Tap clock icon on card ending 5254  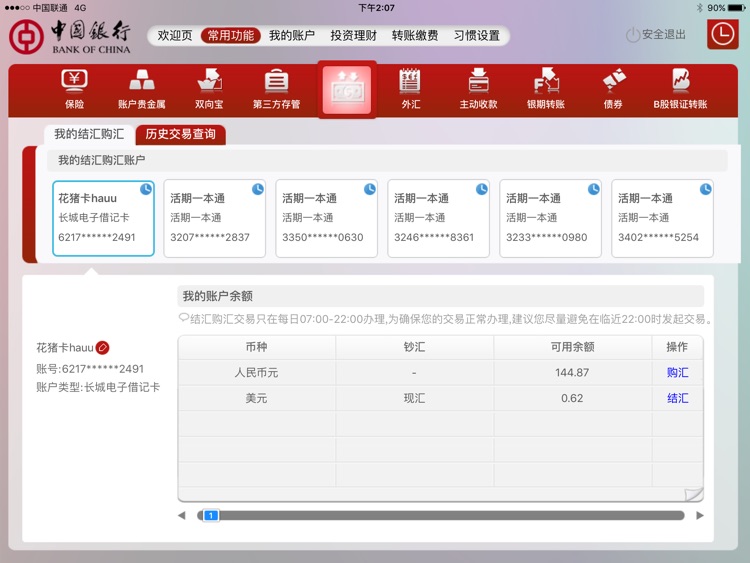(x=706, y=189)
